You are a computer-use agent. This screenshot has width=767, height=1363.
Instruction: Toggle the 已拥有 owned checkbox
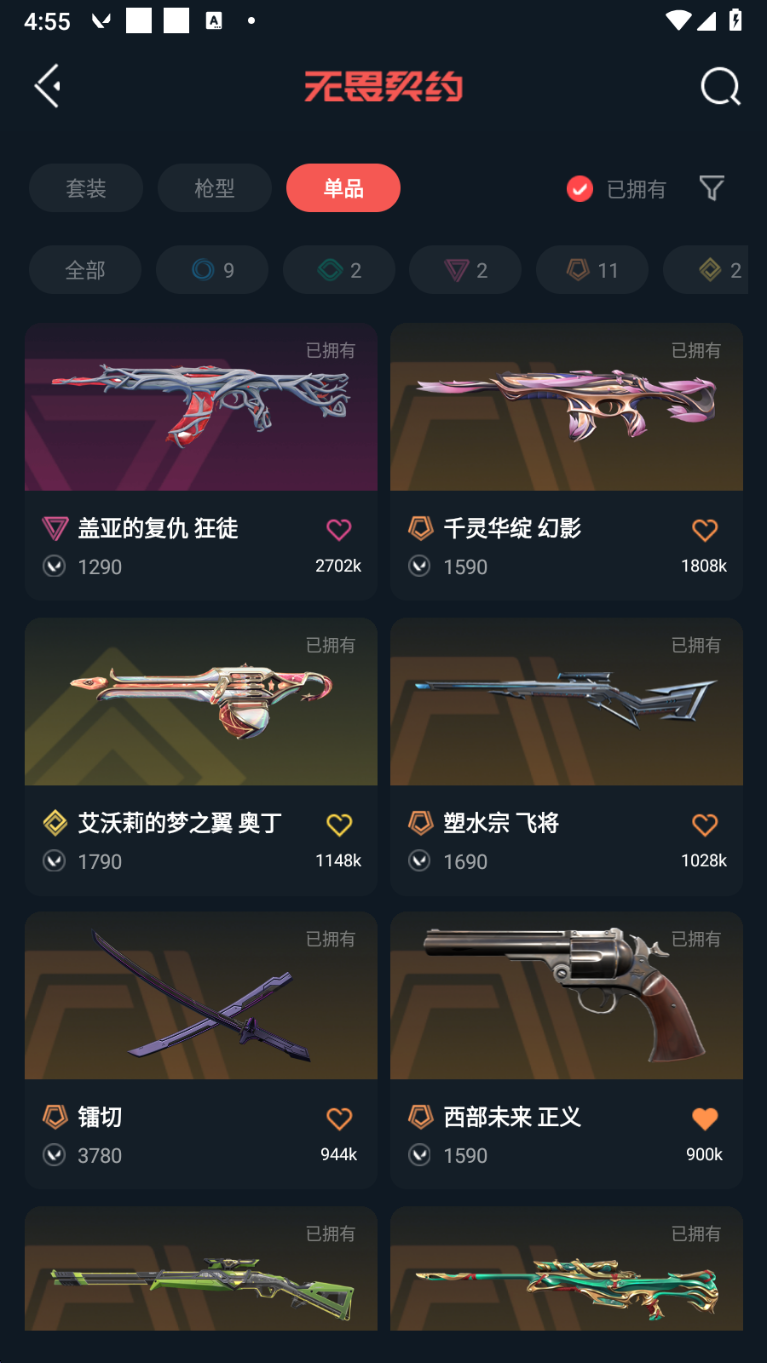580,189
